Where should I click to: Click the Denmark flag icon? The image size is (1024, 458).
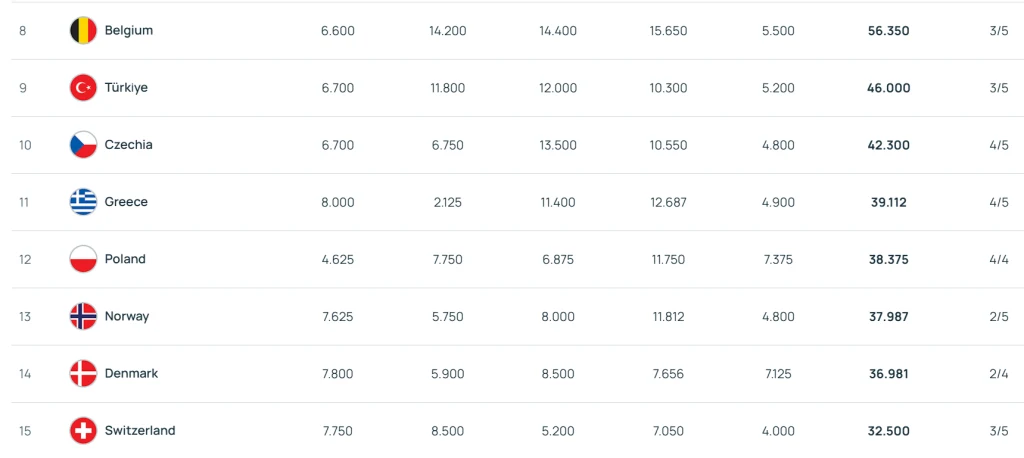83,373
